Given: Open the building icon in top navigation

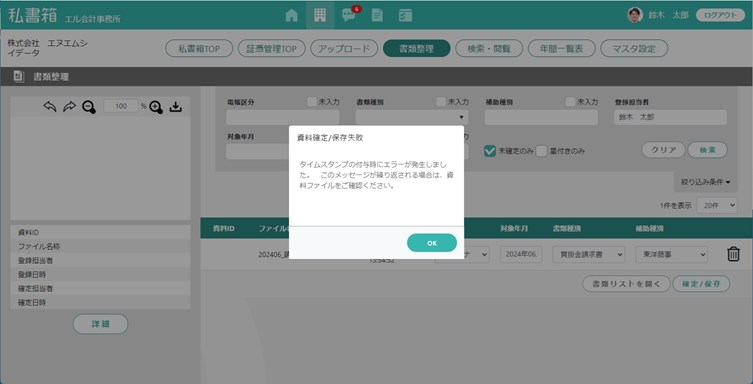Looking at the screenshot, I should [x=320, y=15].
